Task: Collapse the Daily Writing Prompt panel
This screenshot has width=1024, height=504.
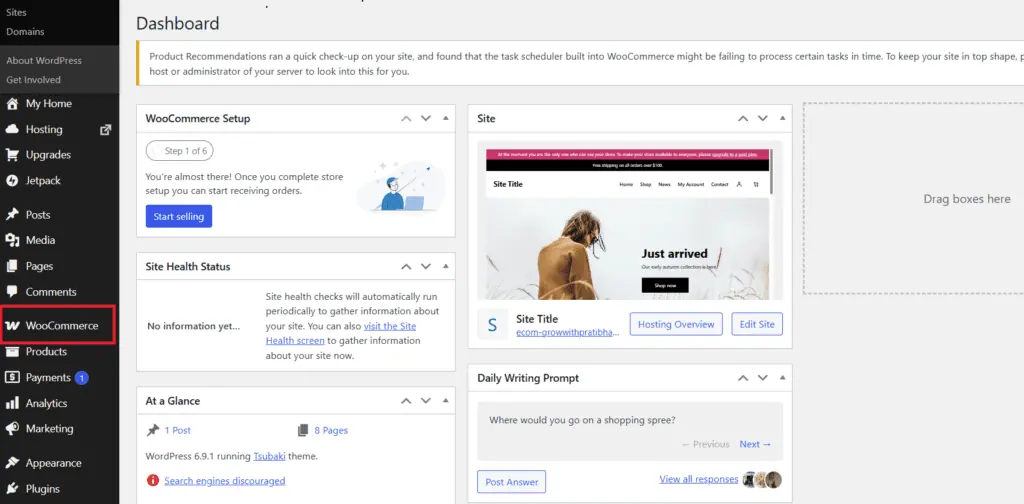Action: tap(782, 377)
